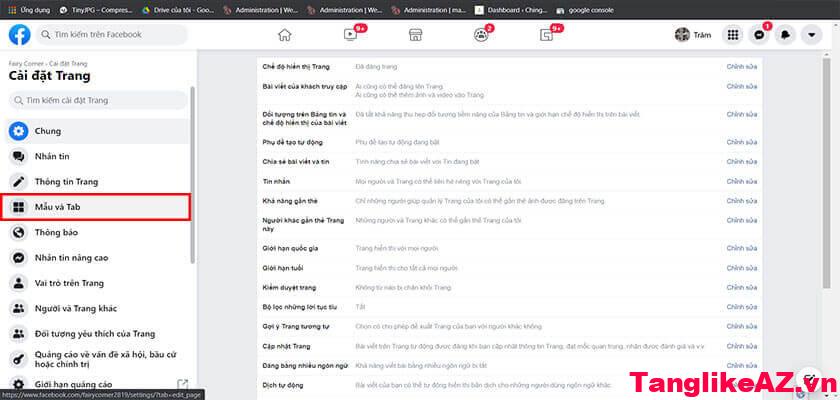Viewport: 840px width, 400px height.
Task: Open the Groups icon in top navigation
Action: 480,34
